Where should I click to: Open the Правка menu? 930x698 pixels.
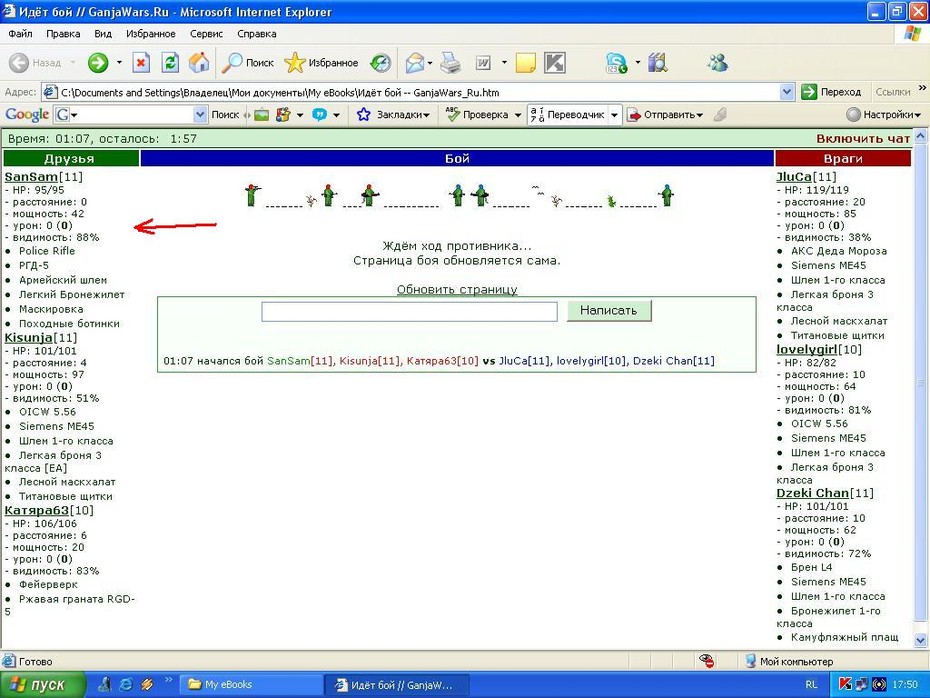click(63, 34)
